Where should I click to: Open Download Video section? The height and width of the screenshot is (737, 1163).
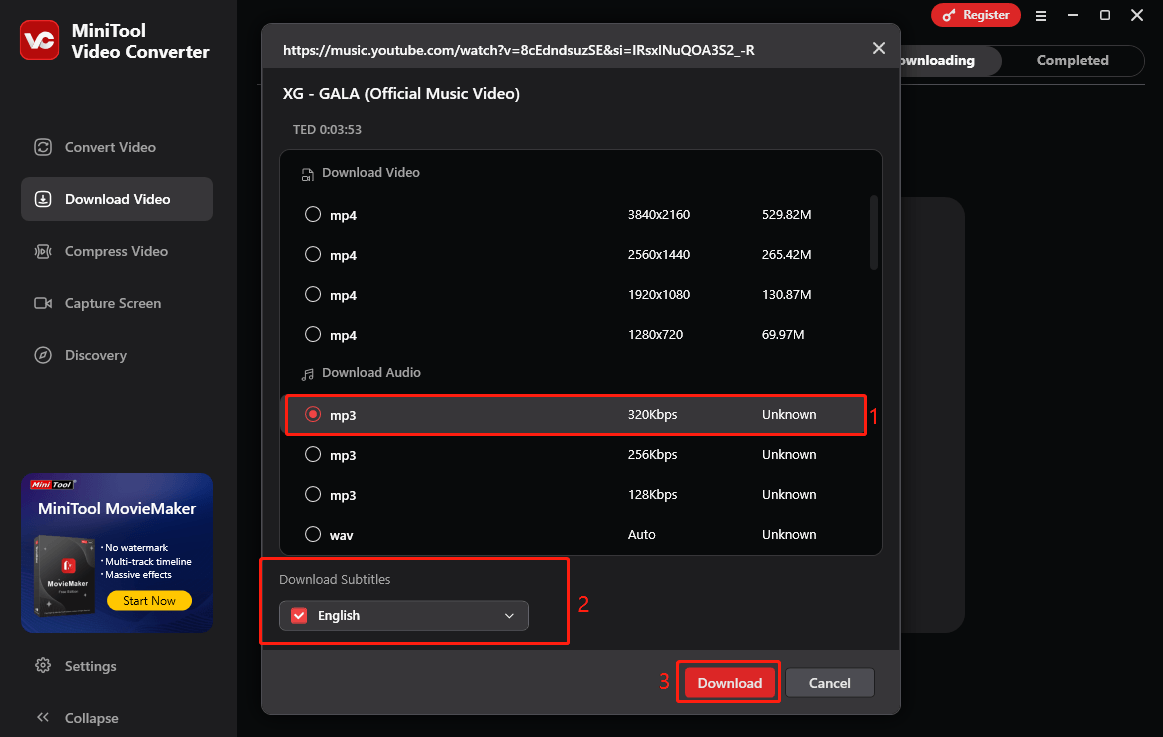tap(116, 199)
